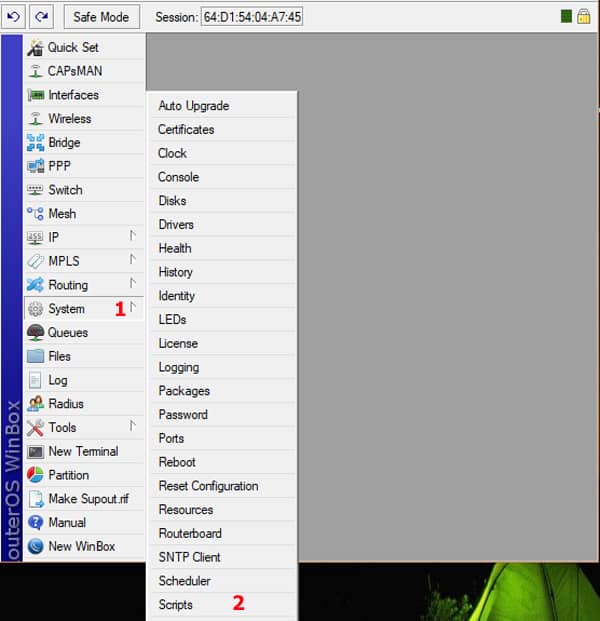Expand the MPLS submenu arrow
Viewport: 600px width, 621px height.
133,259
